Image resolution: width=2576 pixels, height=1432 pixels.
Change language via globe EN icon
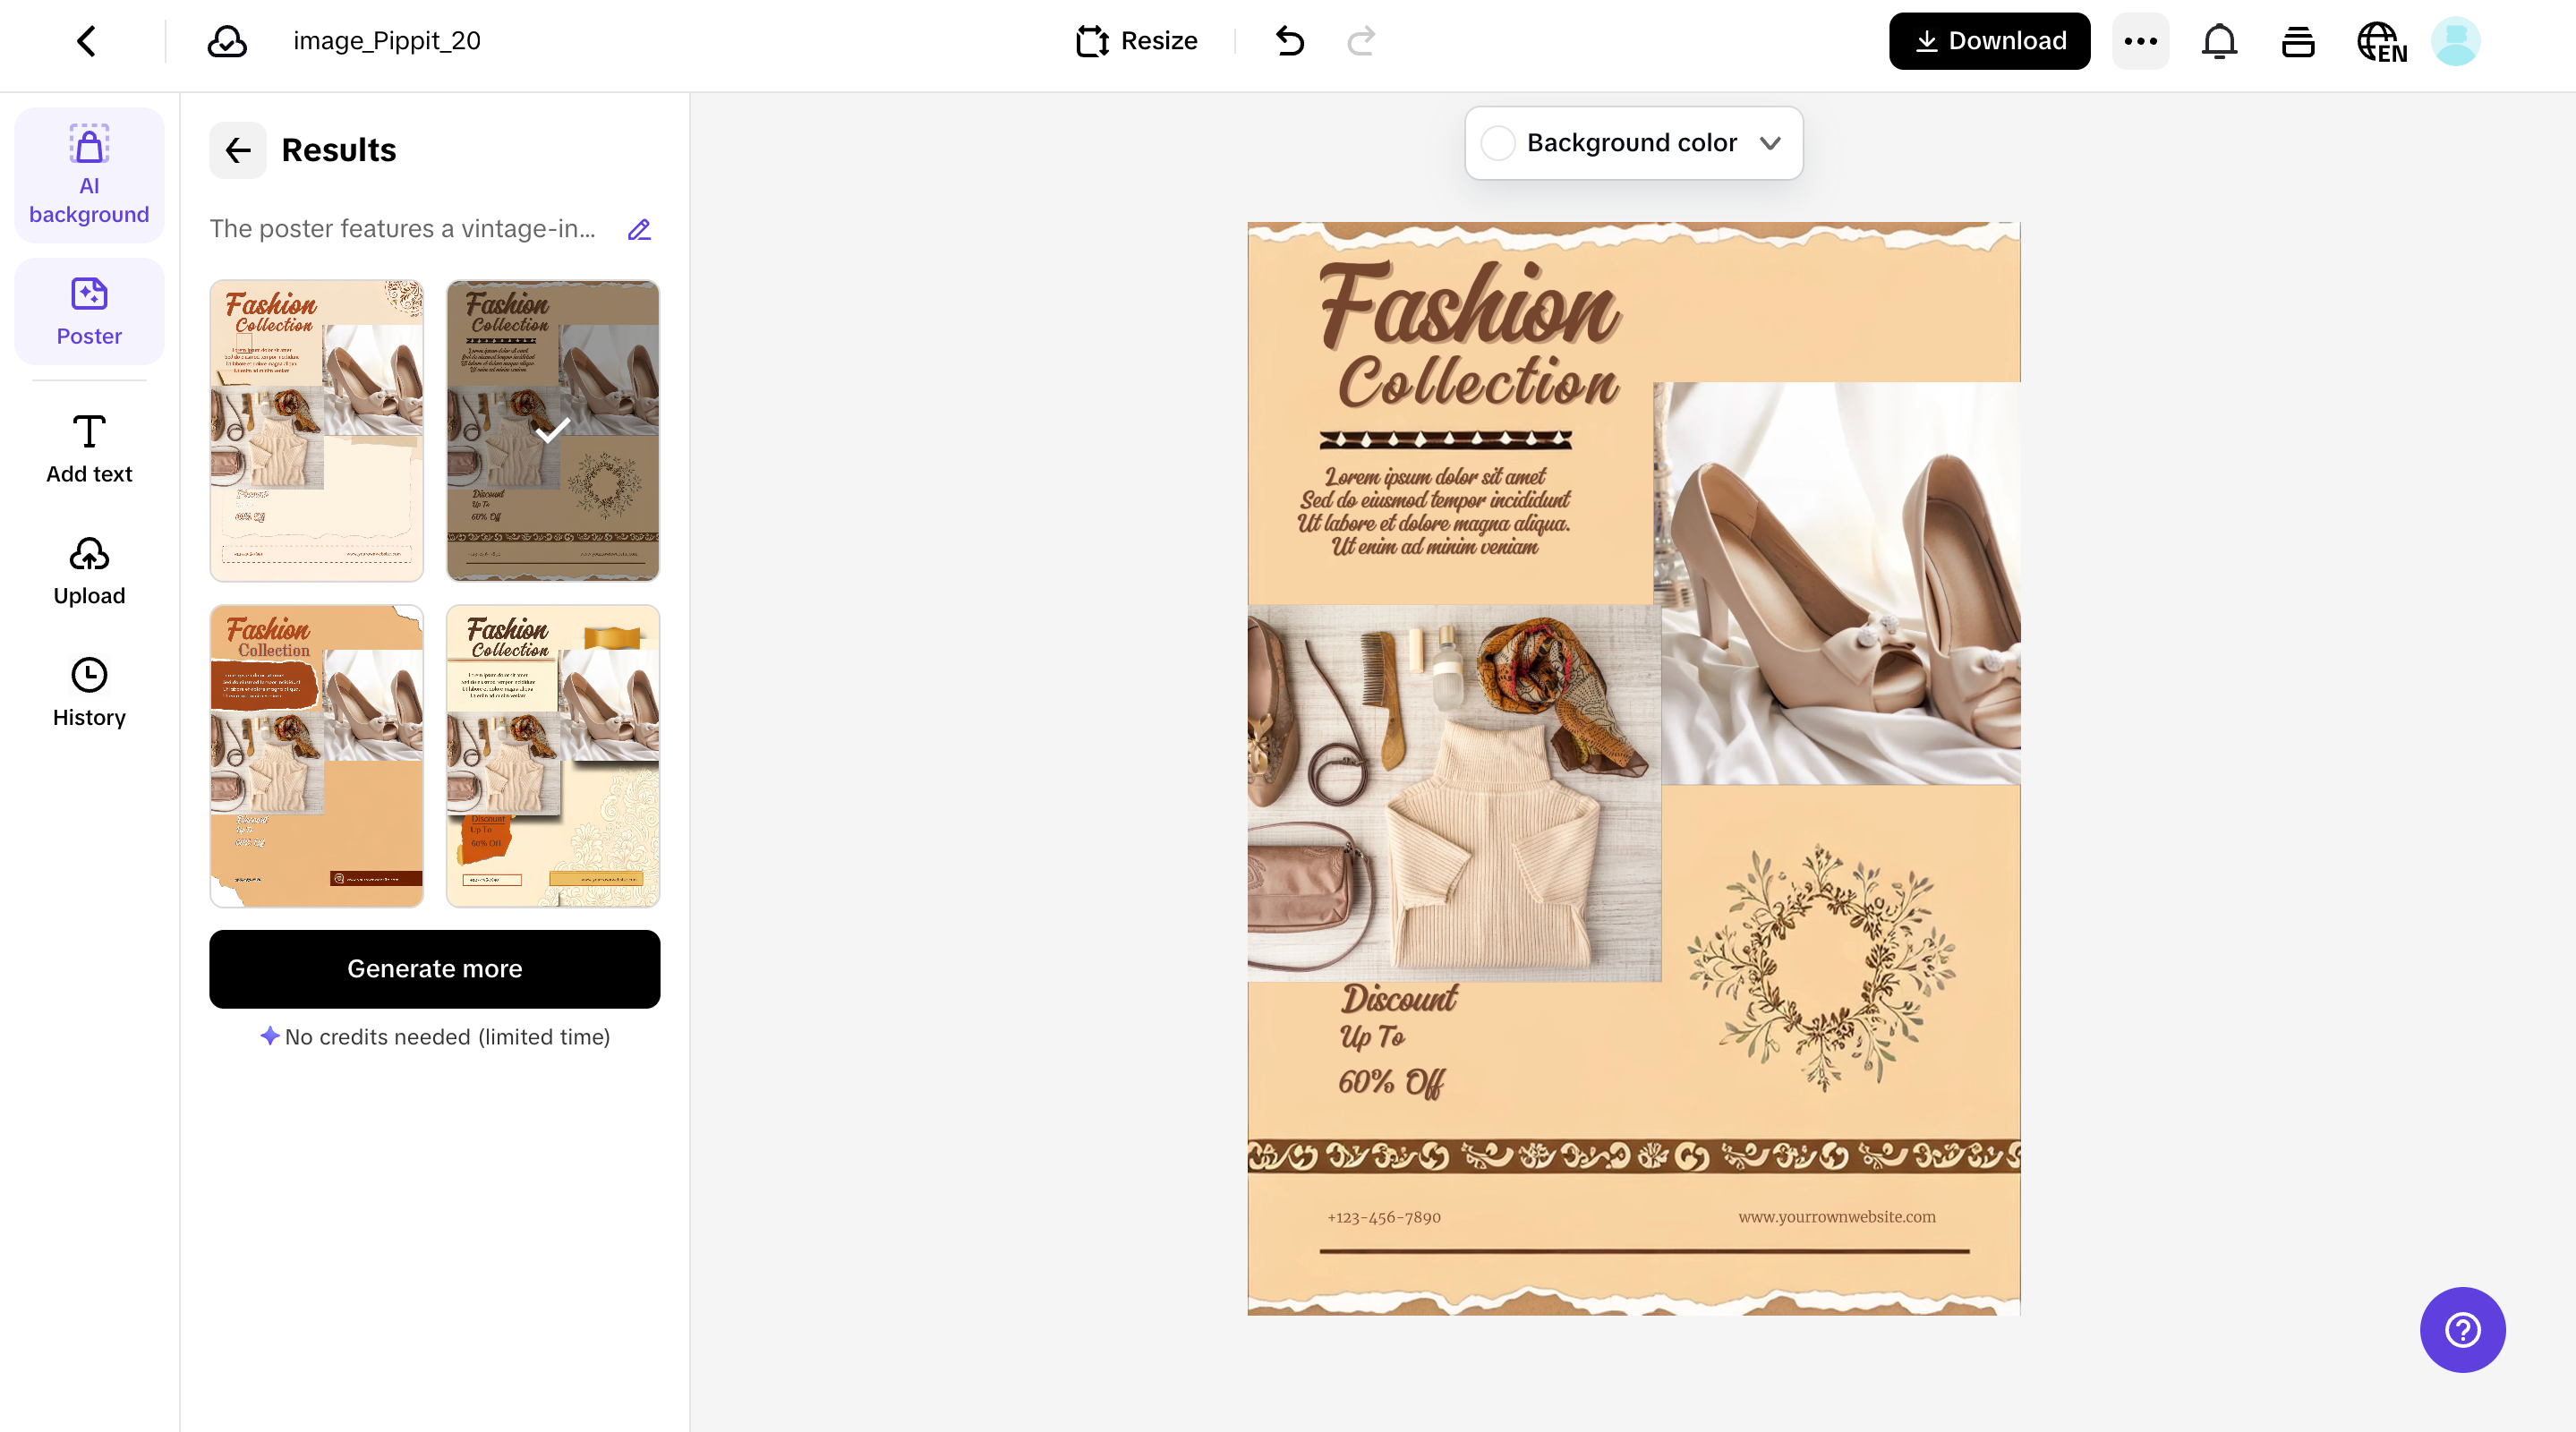[2381, 41]
